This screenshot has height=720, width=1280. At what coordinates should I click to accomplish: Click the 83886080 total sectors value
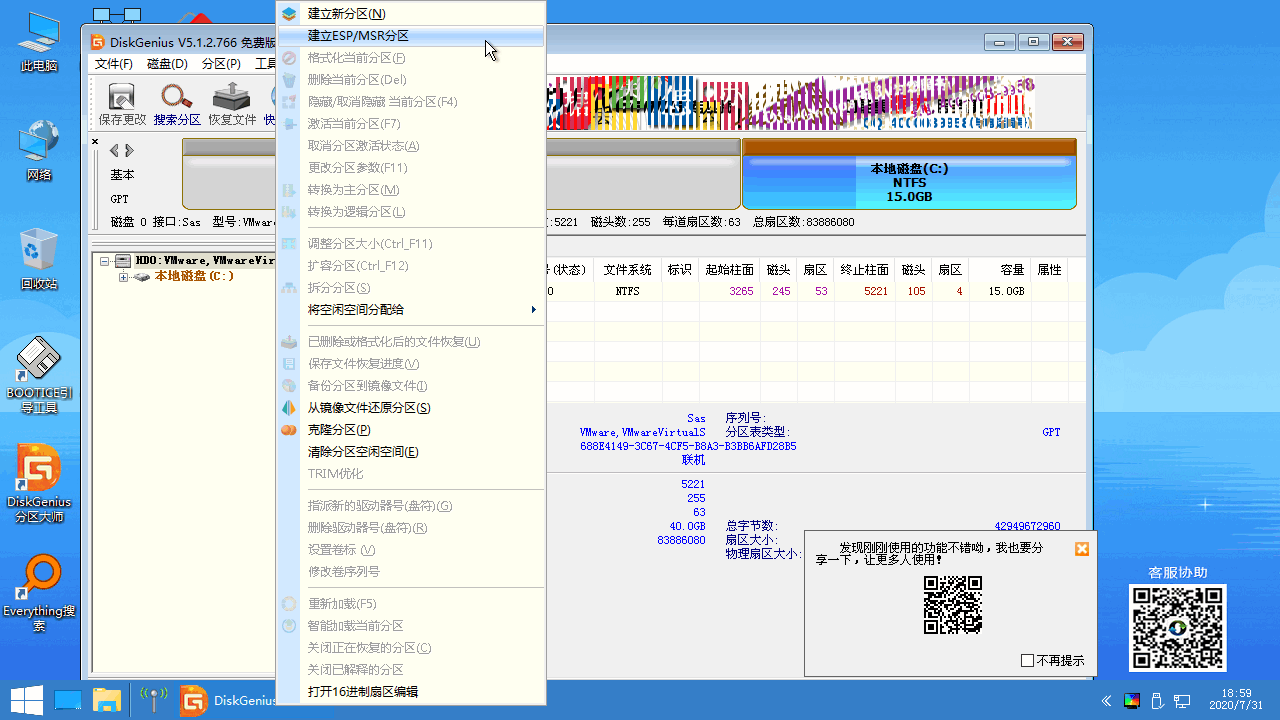coord(681,540)
